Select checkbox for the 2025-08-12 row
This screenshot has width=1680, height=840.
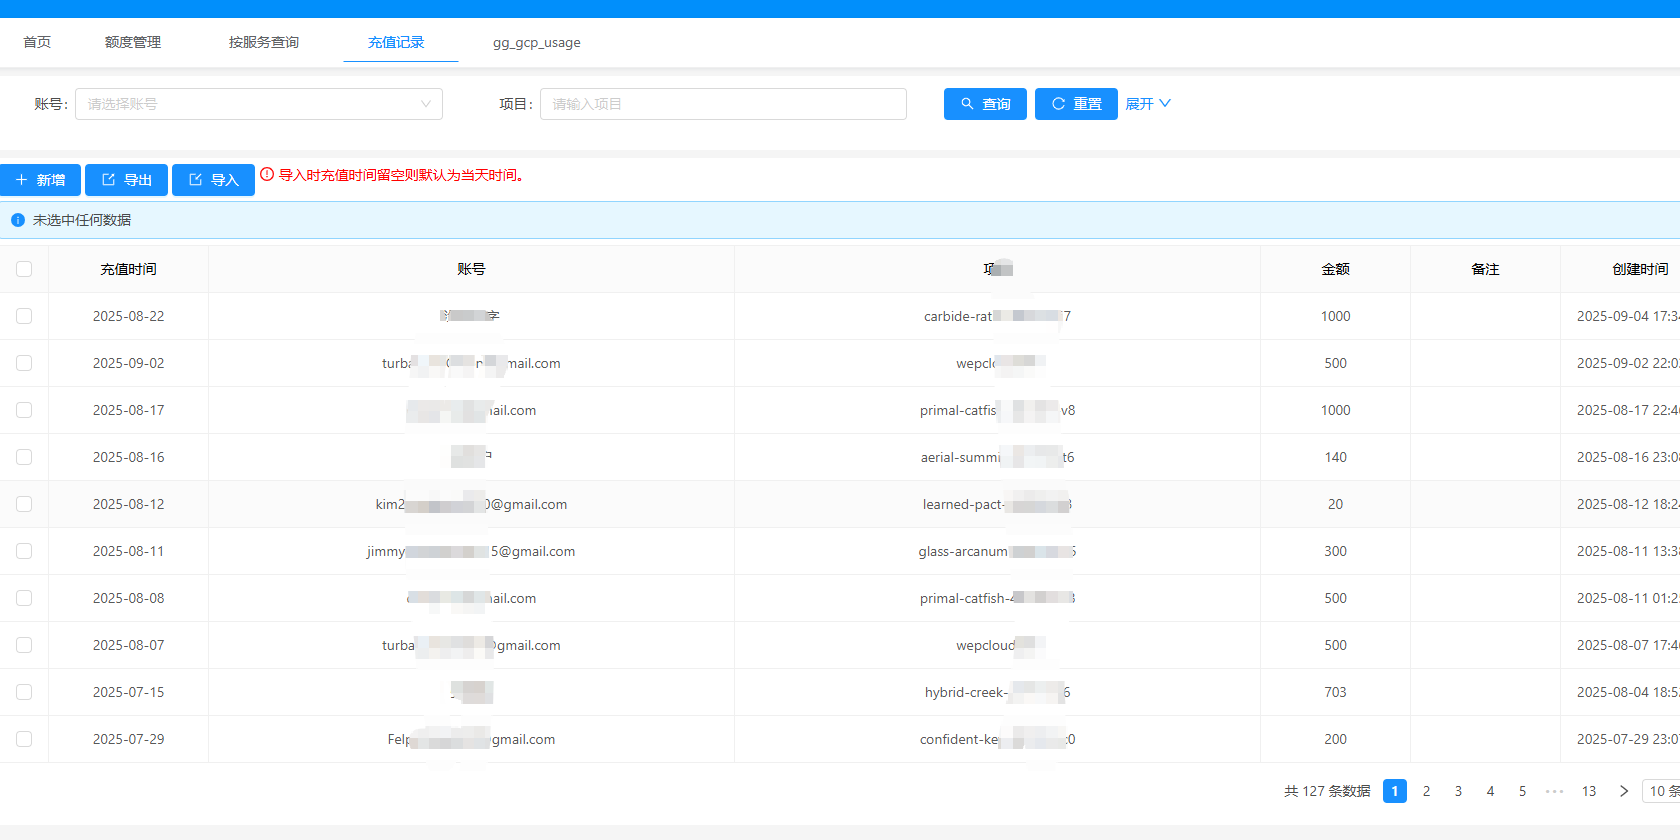point(24,504)
